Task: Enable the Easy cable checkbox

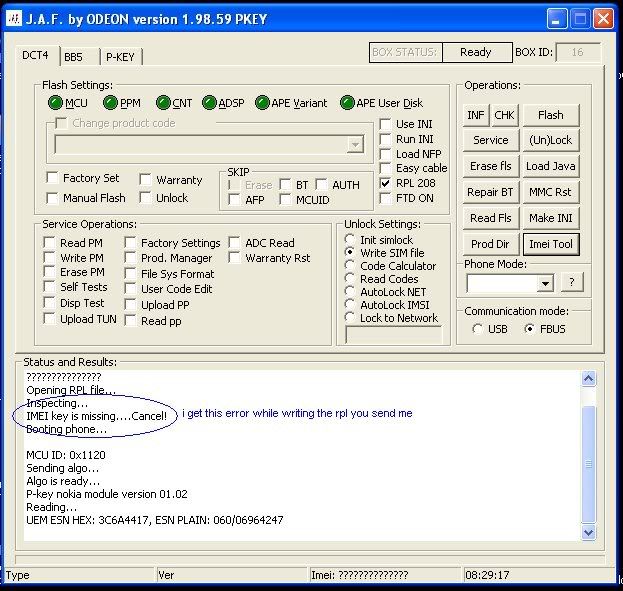Action: coord(385,168)
